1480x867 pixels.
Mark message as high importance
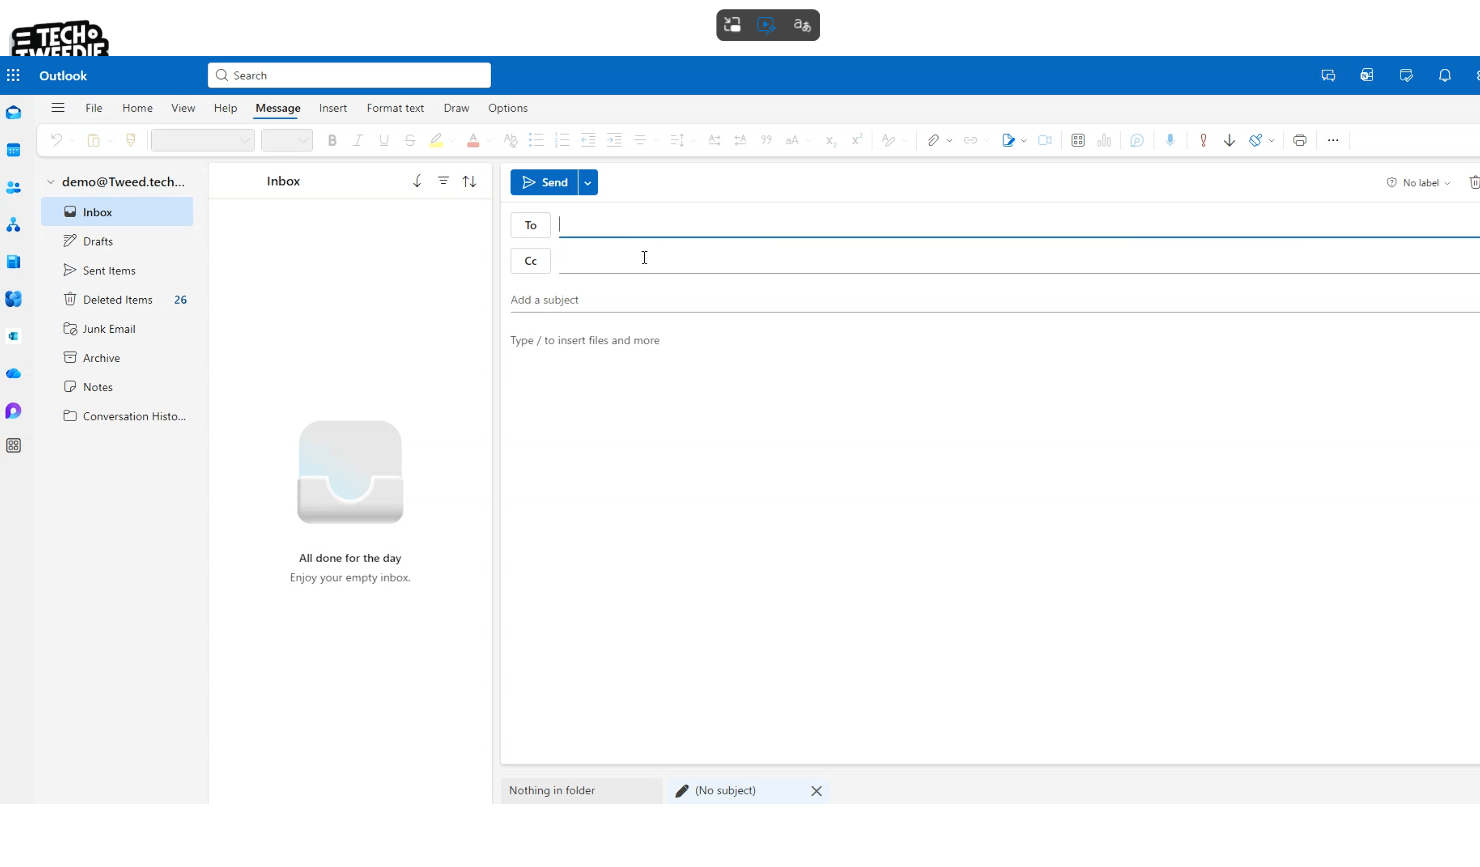(x=1203, y=141)
